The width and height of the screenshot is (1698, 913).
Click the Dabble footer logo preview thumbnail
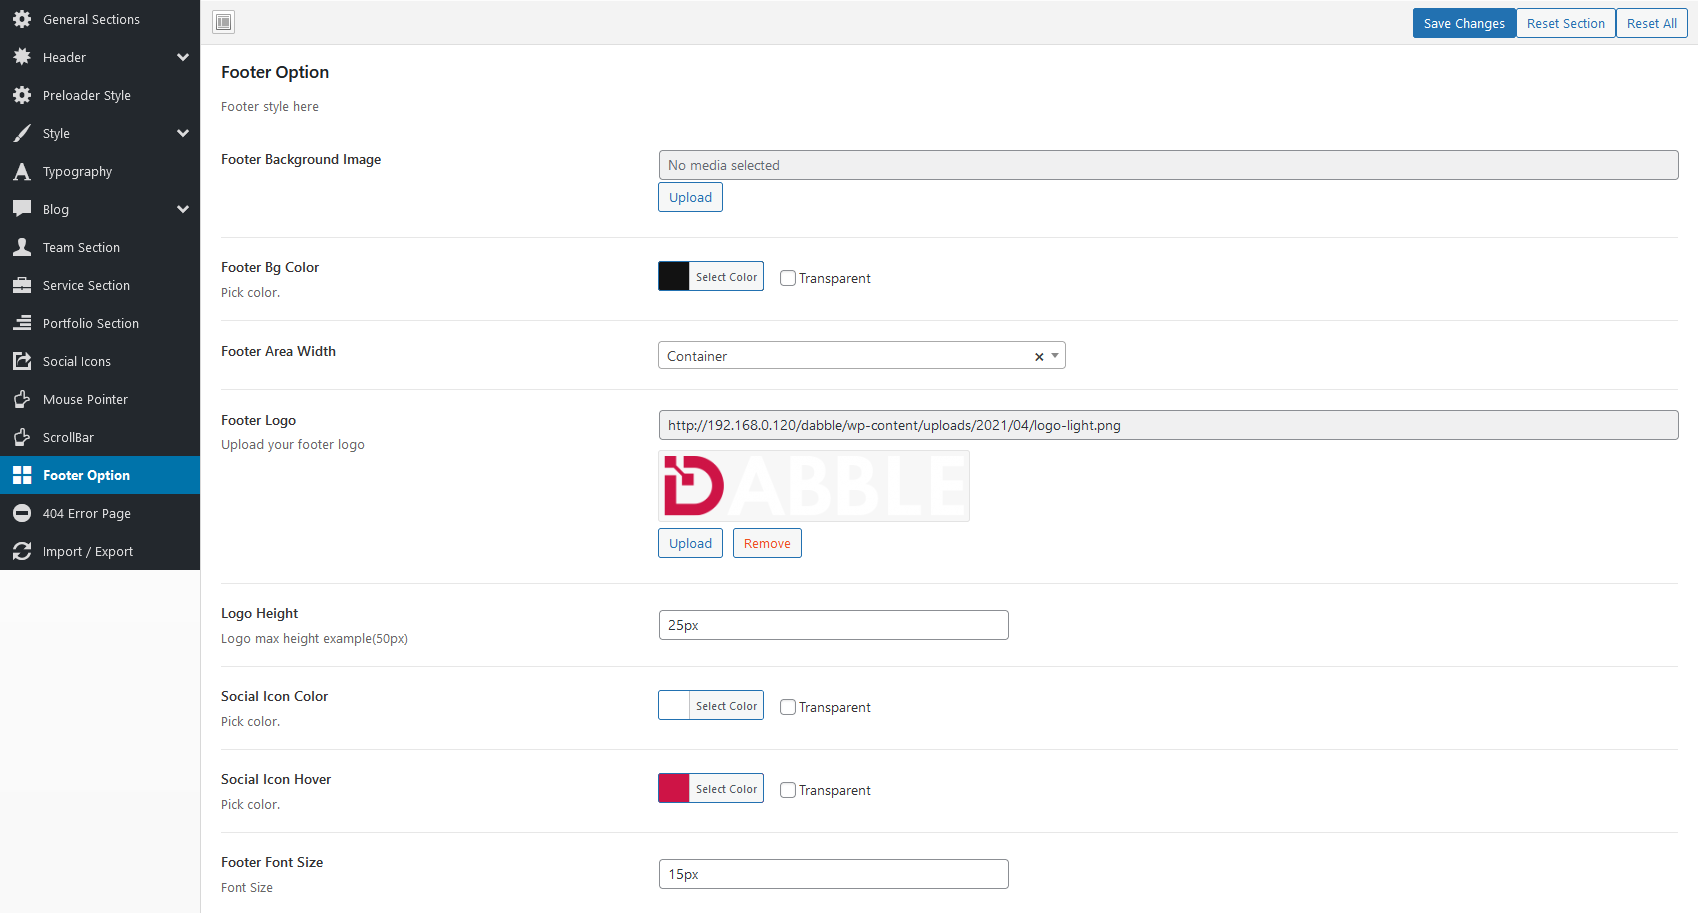(x=814, y=486)
